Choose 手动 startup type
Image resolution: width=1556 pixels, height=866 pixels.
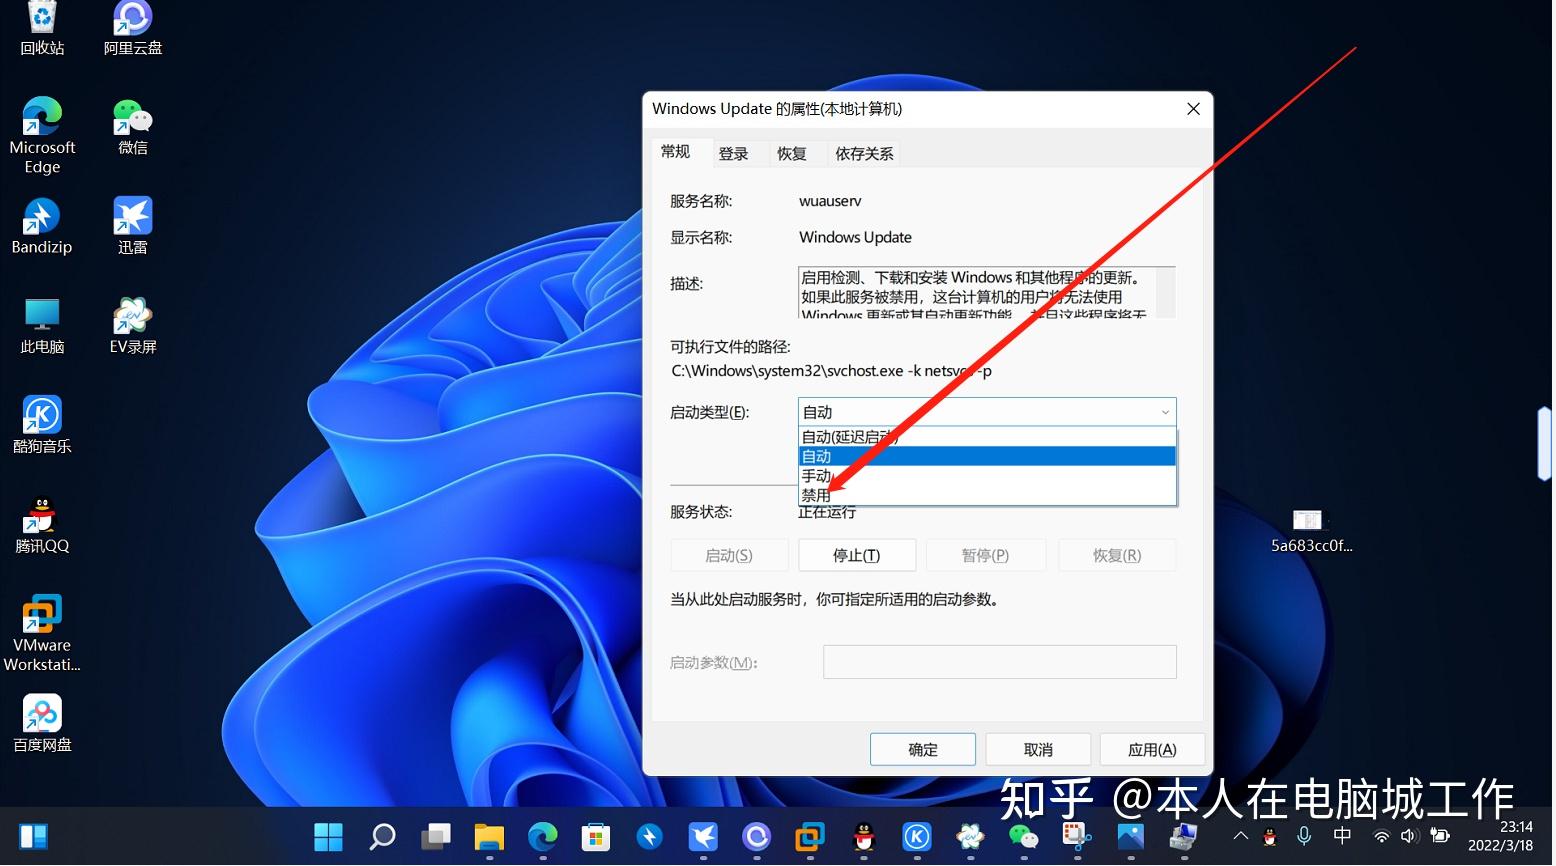pyautogui.click(x=987, y=476)
